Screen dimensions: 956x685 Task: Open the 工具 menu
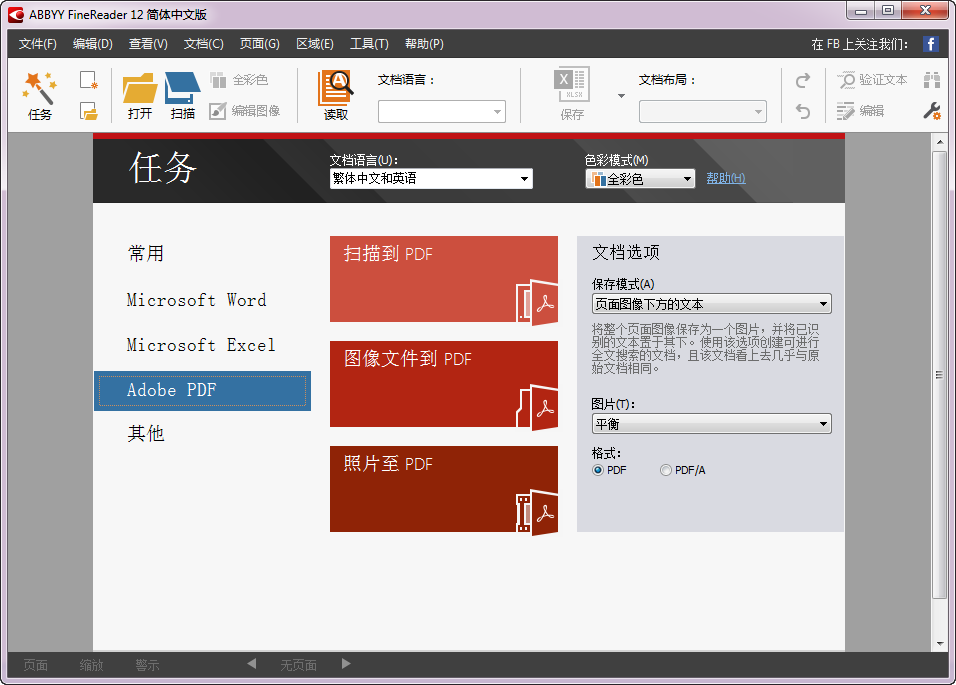click(368, 43)
